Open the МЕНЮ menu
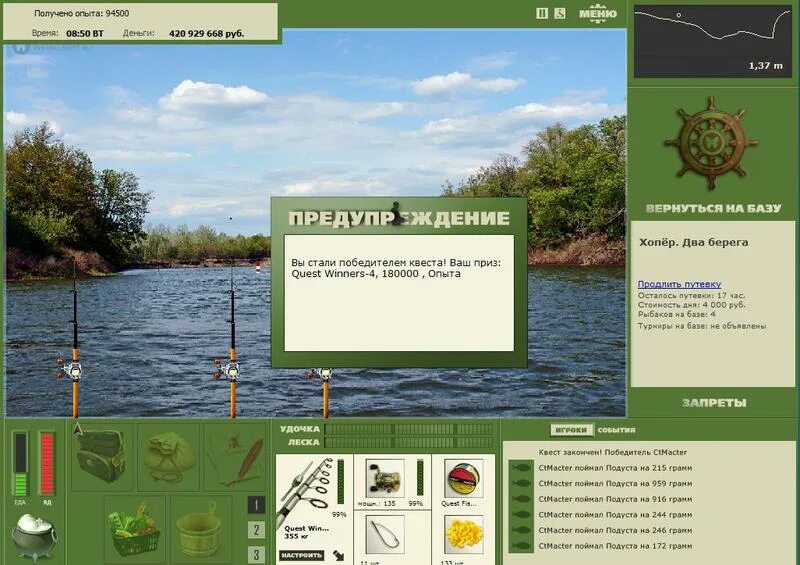 tap(598, 13)
